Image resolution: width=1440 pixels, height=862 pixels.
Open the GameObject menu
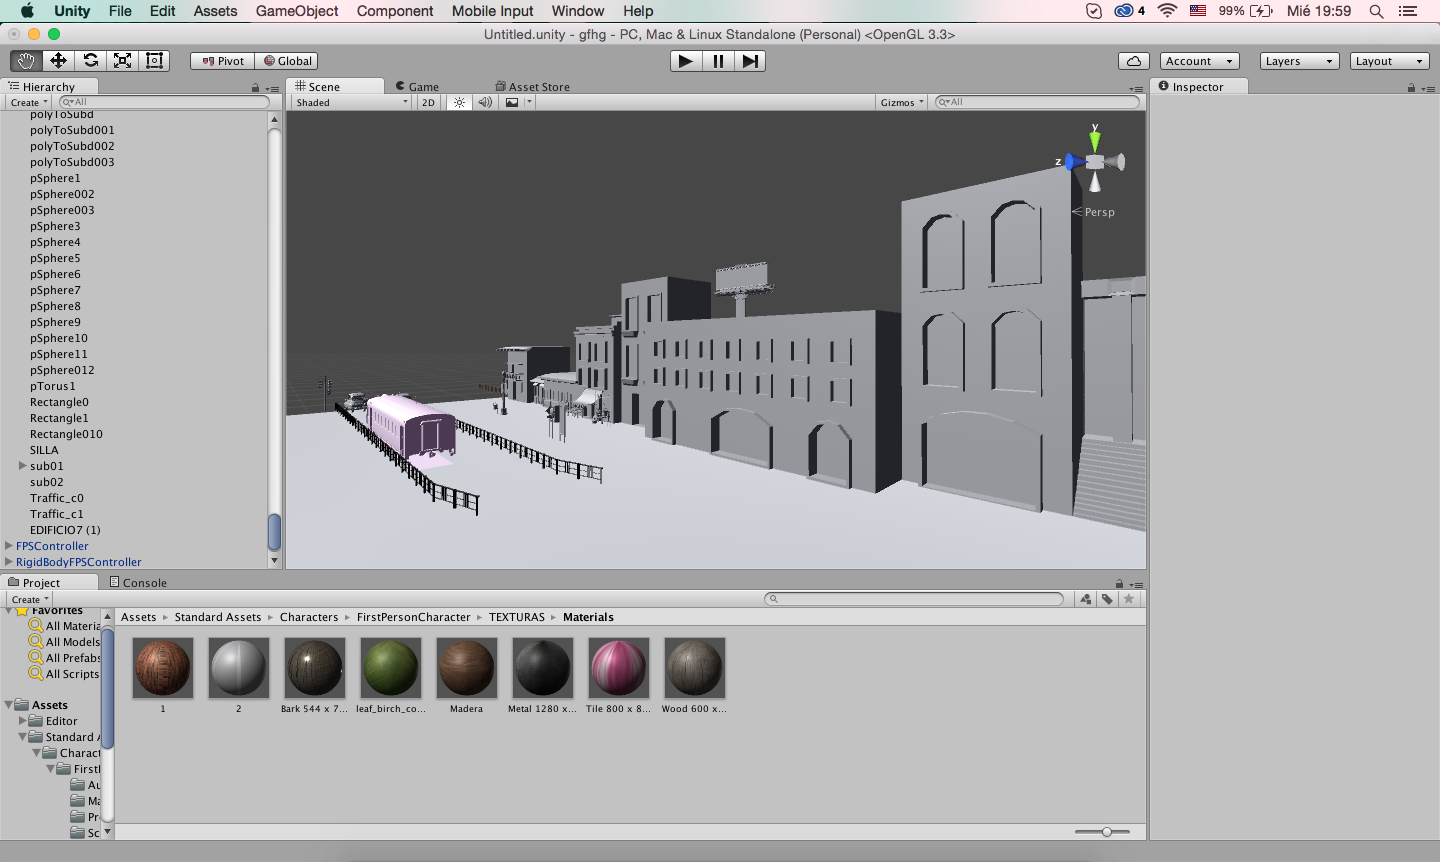coord(296,11)
